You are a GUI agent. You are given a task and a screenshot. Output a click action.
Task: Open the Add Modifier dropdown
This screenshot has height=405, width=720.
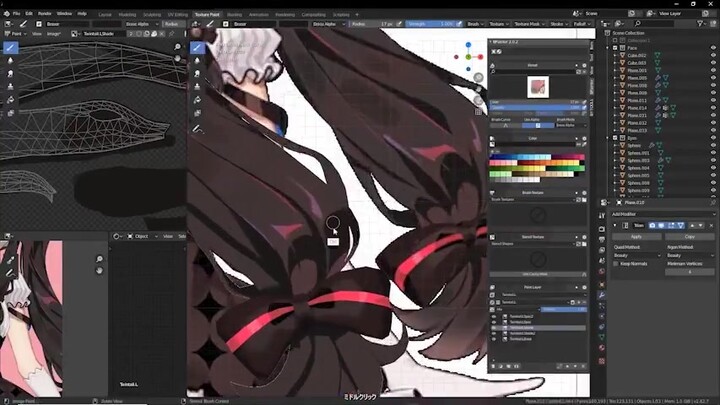pyautogui.click(x=662, y=214)
